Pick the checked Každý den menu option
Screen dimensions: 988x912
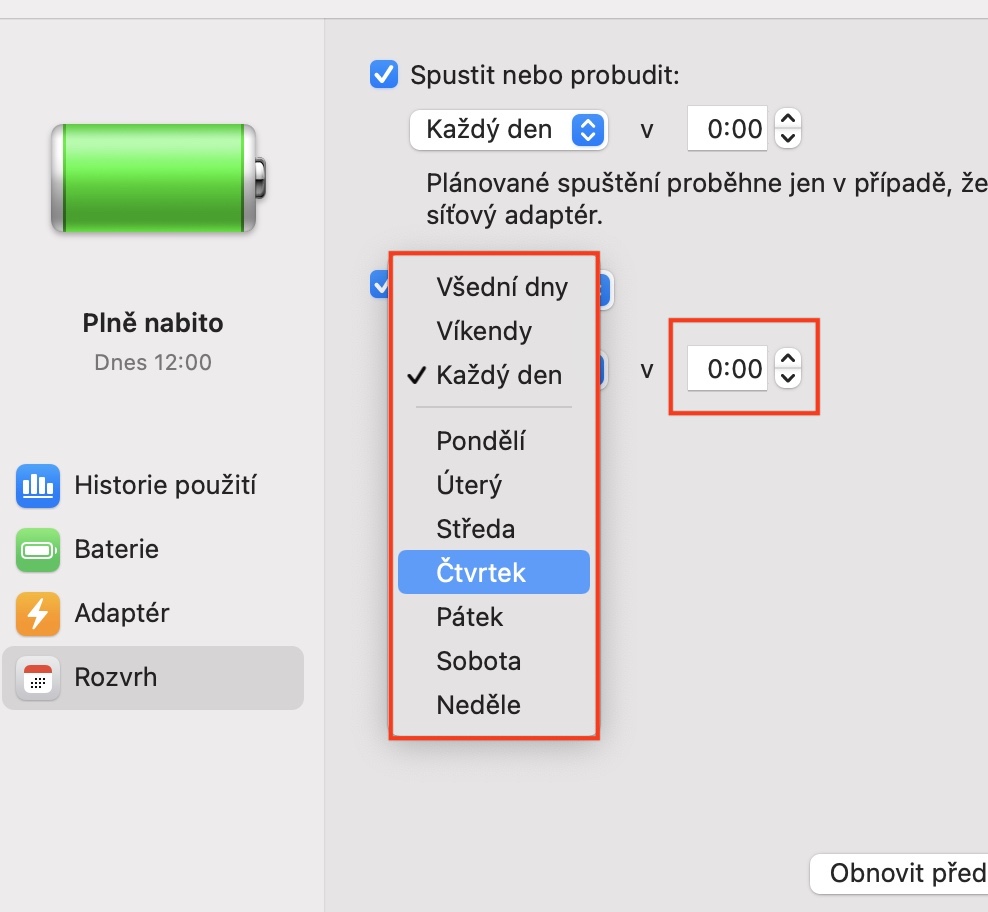[499, 376]
